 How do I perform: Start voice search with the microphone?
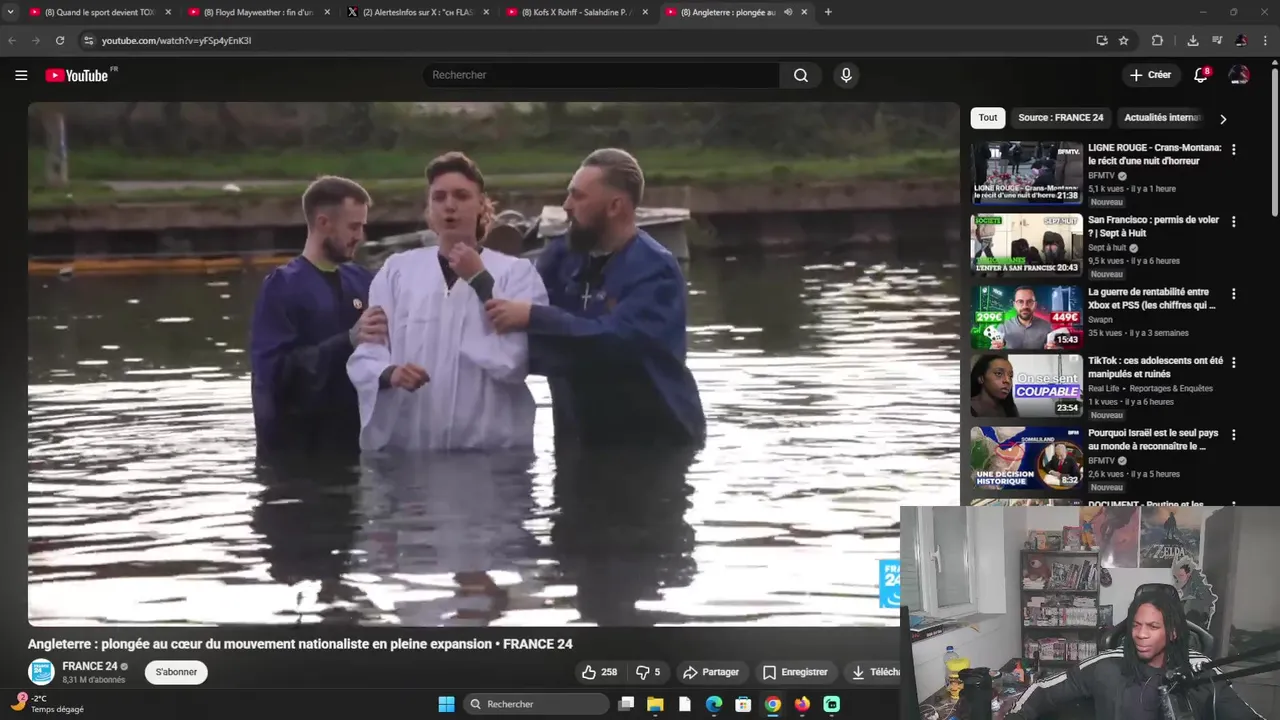[x=846, y=75]
